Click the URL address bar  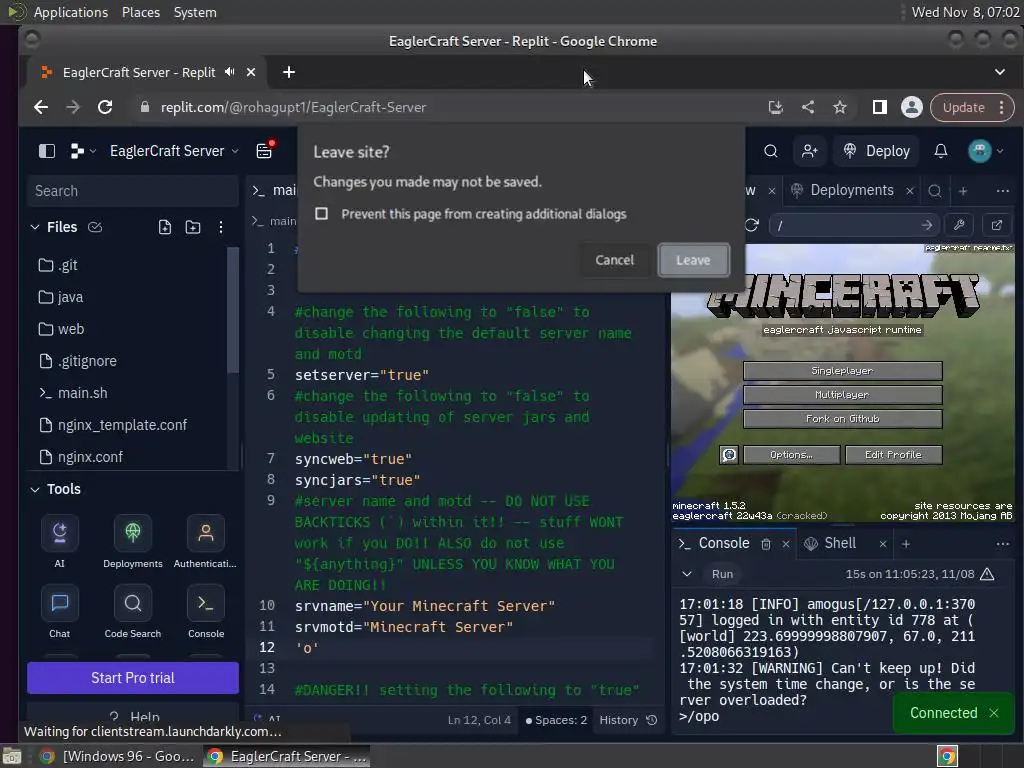451,107
